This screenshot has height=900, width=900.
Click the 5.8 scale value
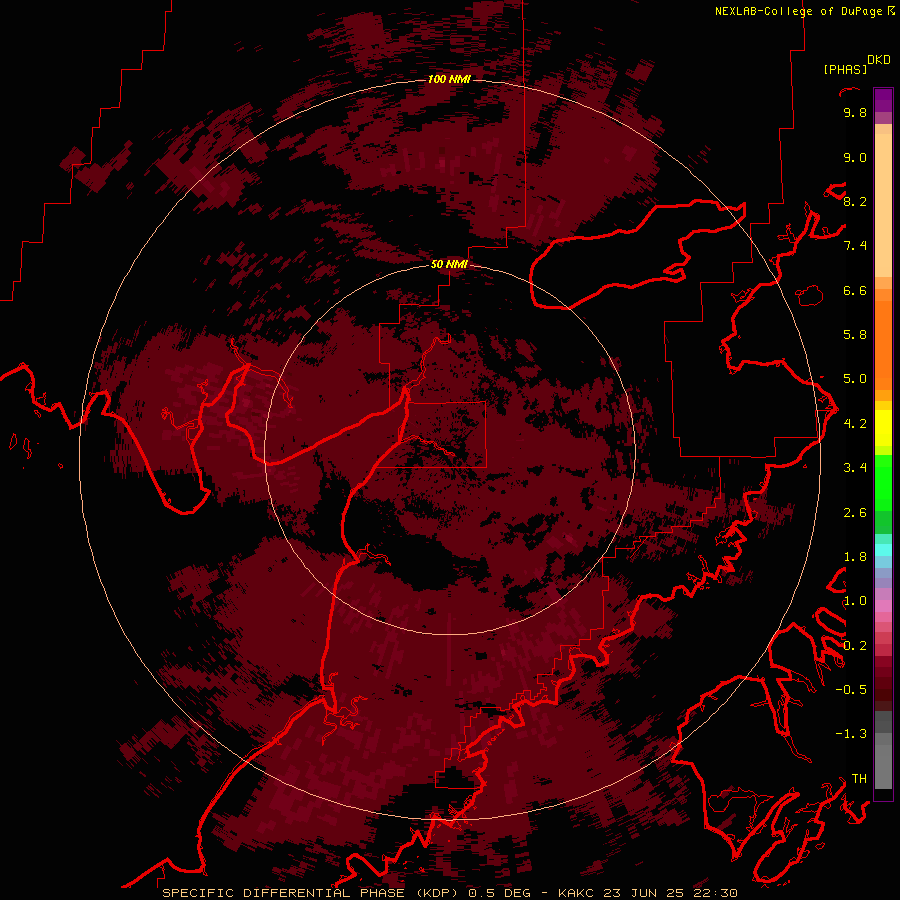[x=855, y=335]
